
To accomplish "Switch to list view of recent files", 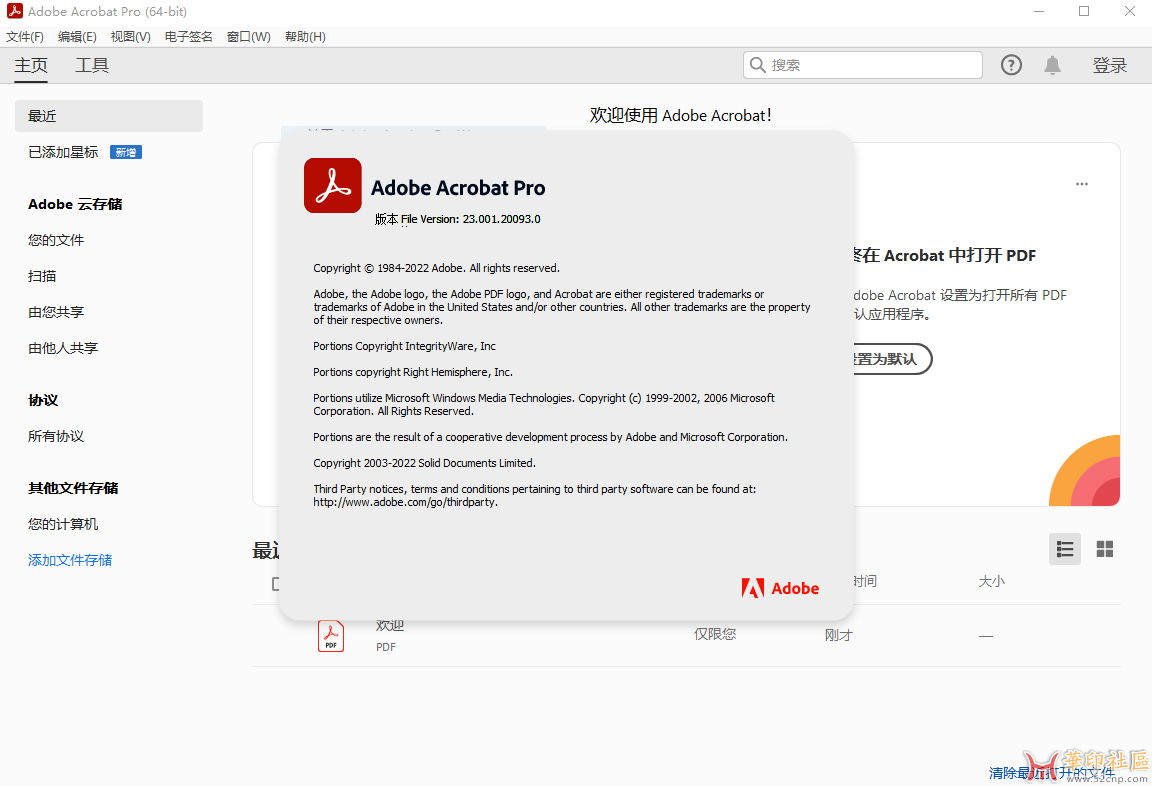I will (x=1065, y=549).
